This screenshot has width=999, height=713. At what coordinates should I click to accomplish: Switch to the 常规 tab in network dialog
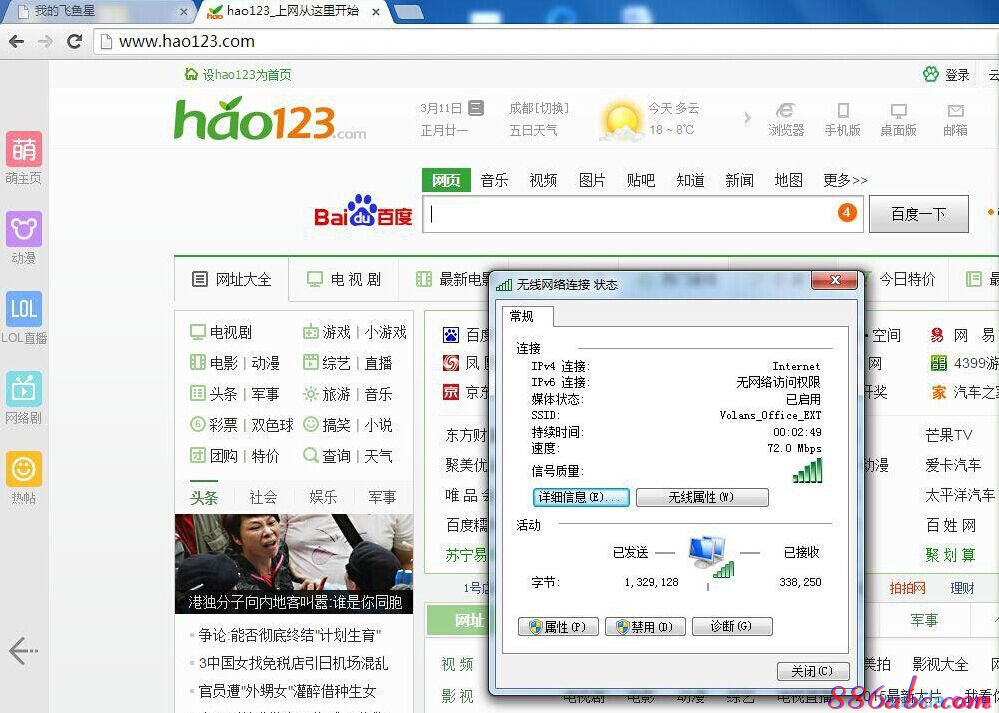coord(524,316)
